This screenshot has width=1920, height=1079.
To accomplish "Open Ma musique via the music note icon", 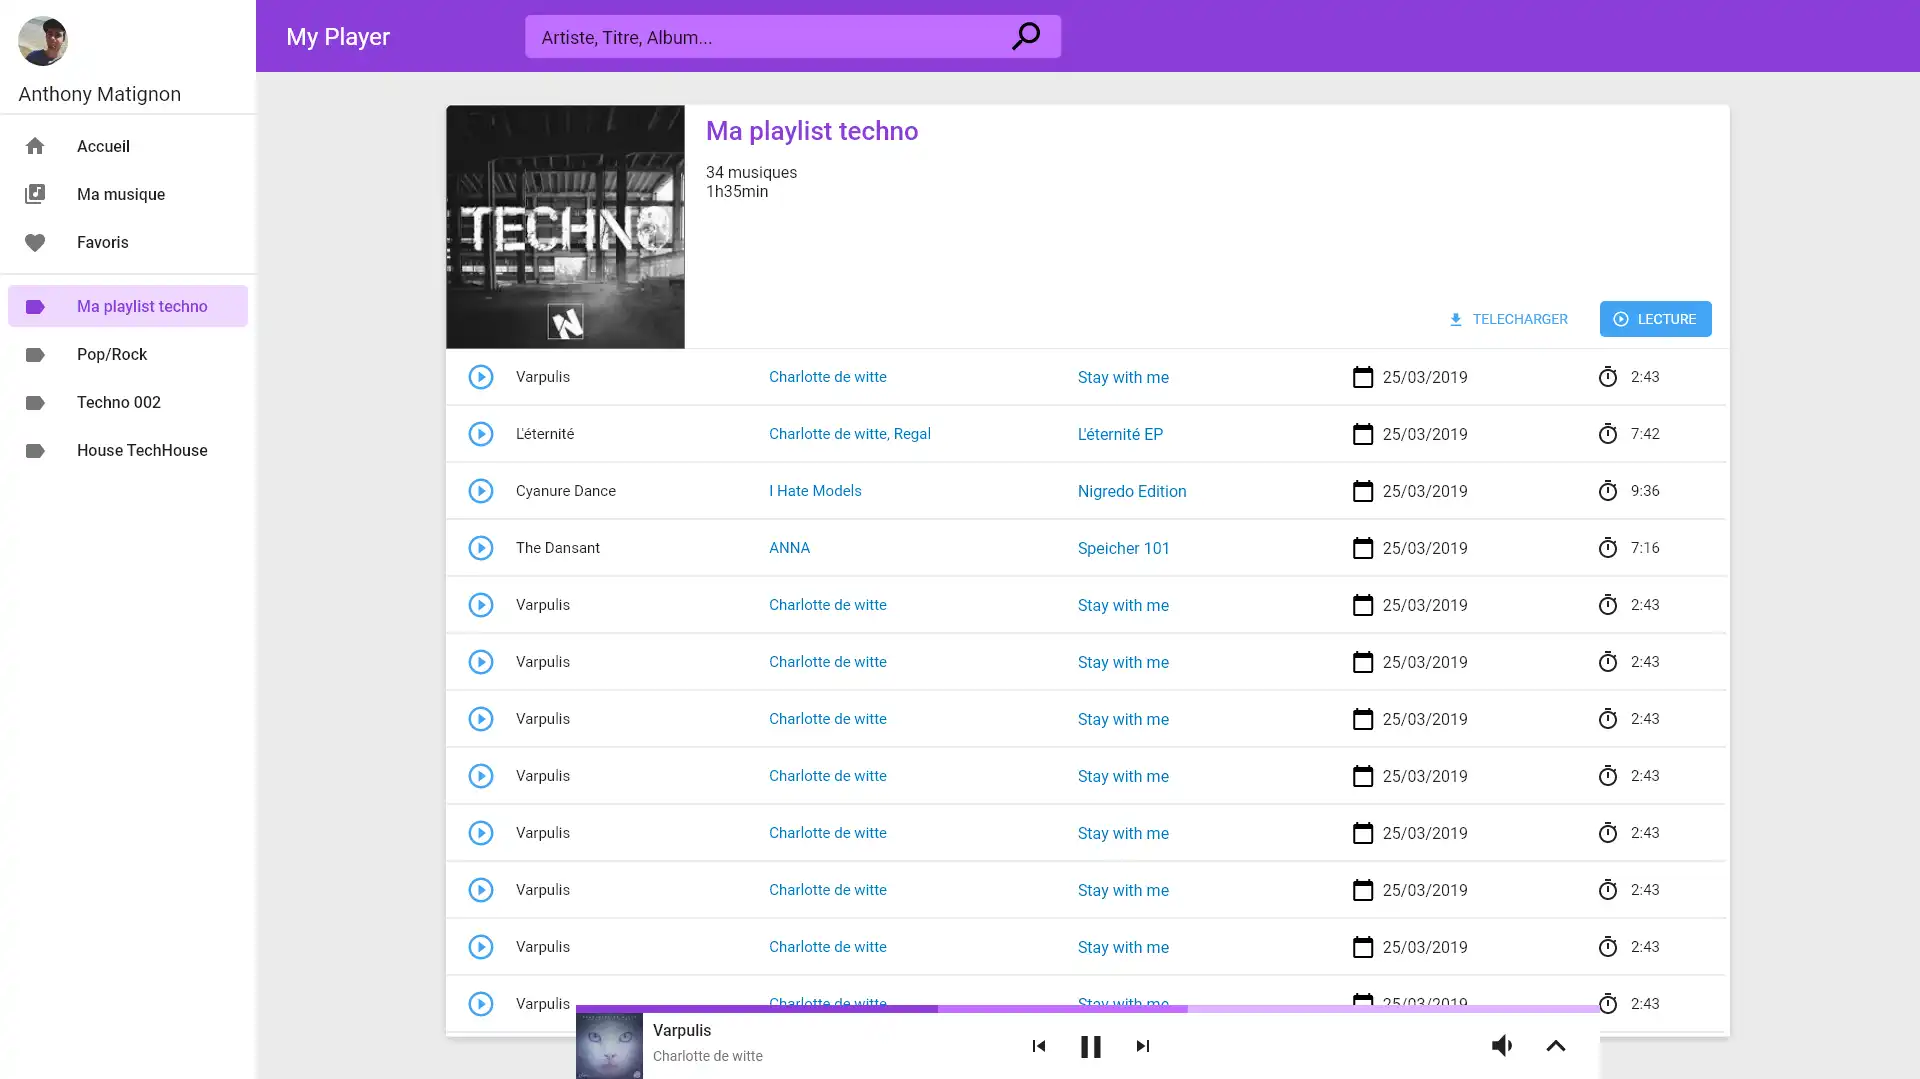I will pos(35,194).
